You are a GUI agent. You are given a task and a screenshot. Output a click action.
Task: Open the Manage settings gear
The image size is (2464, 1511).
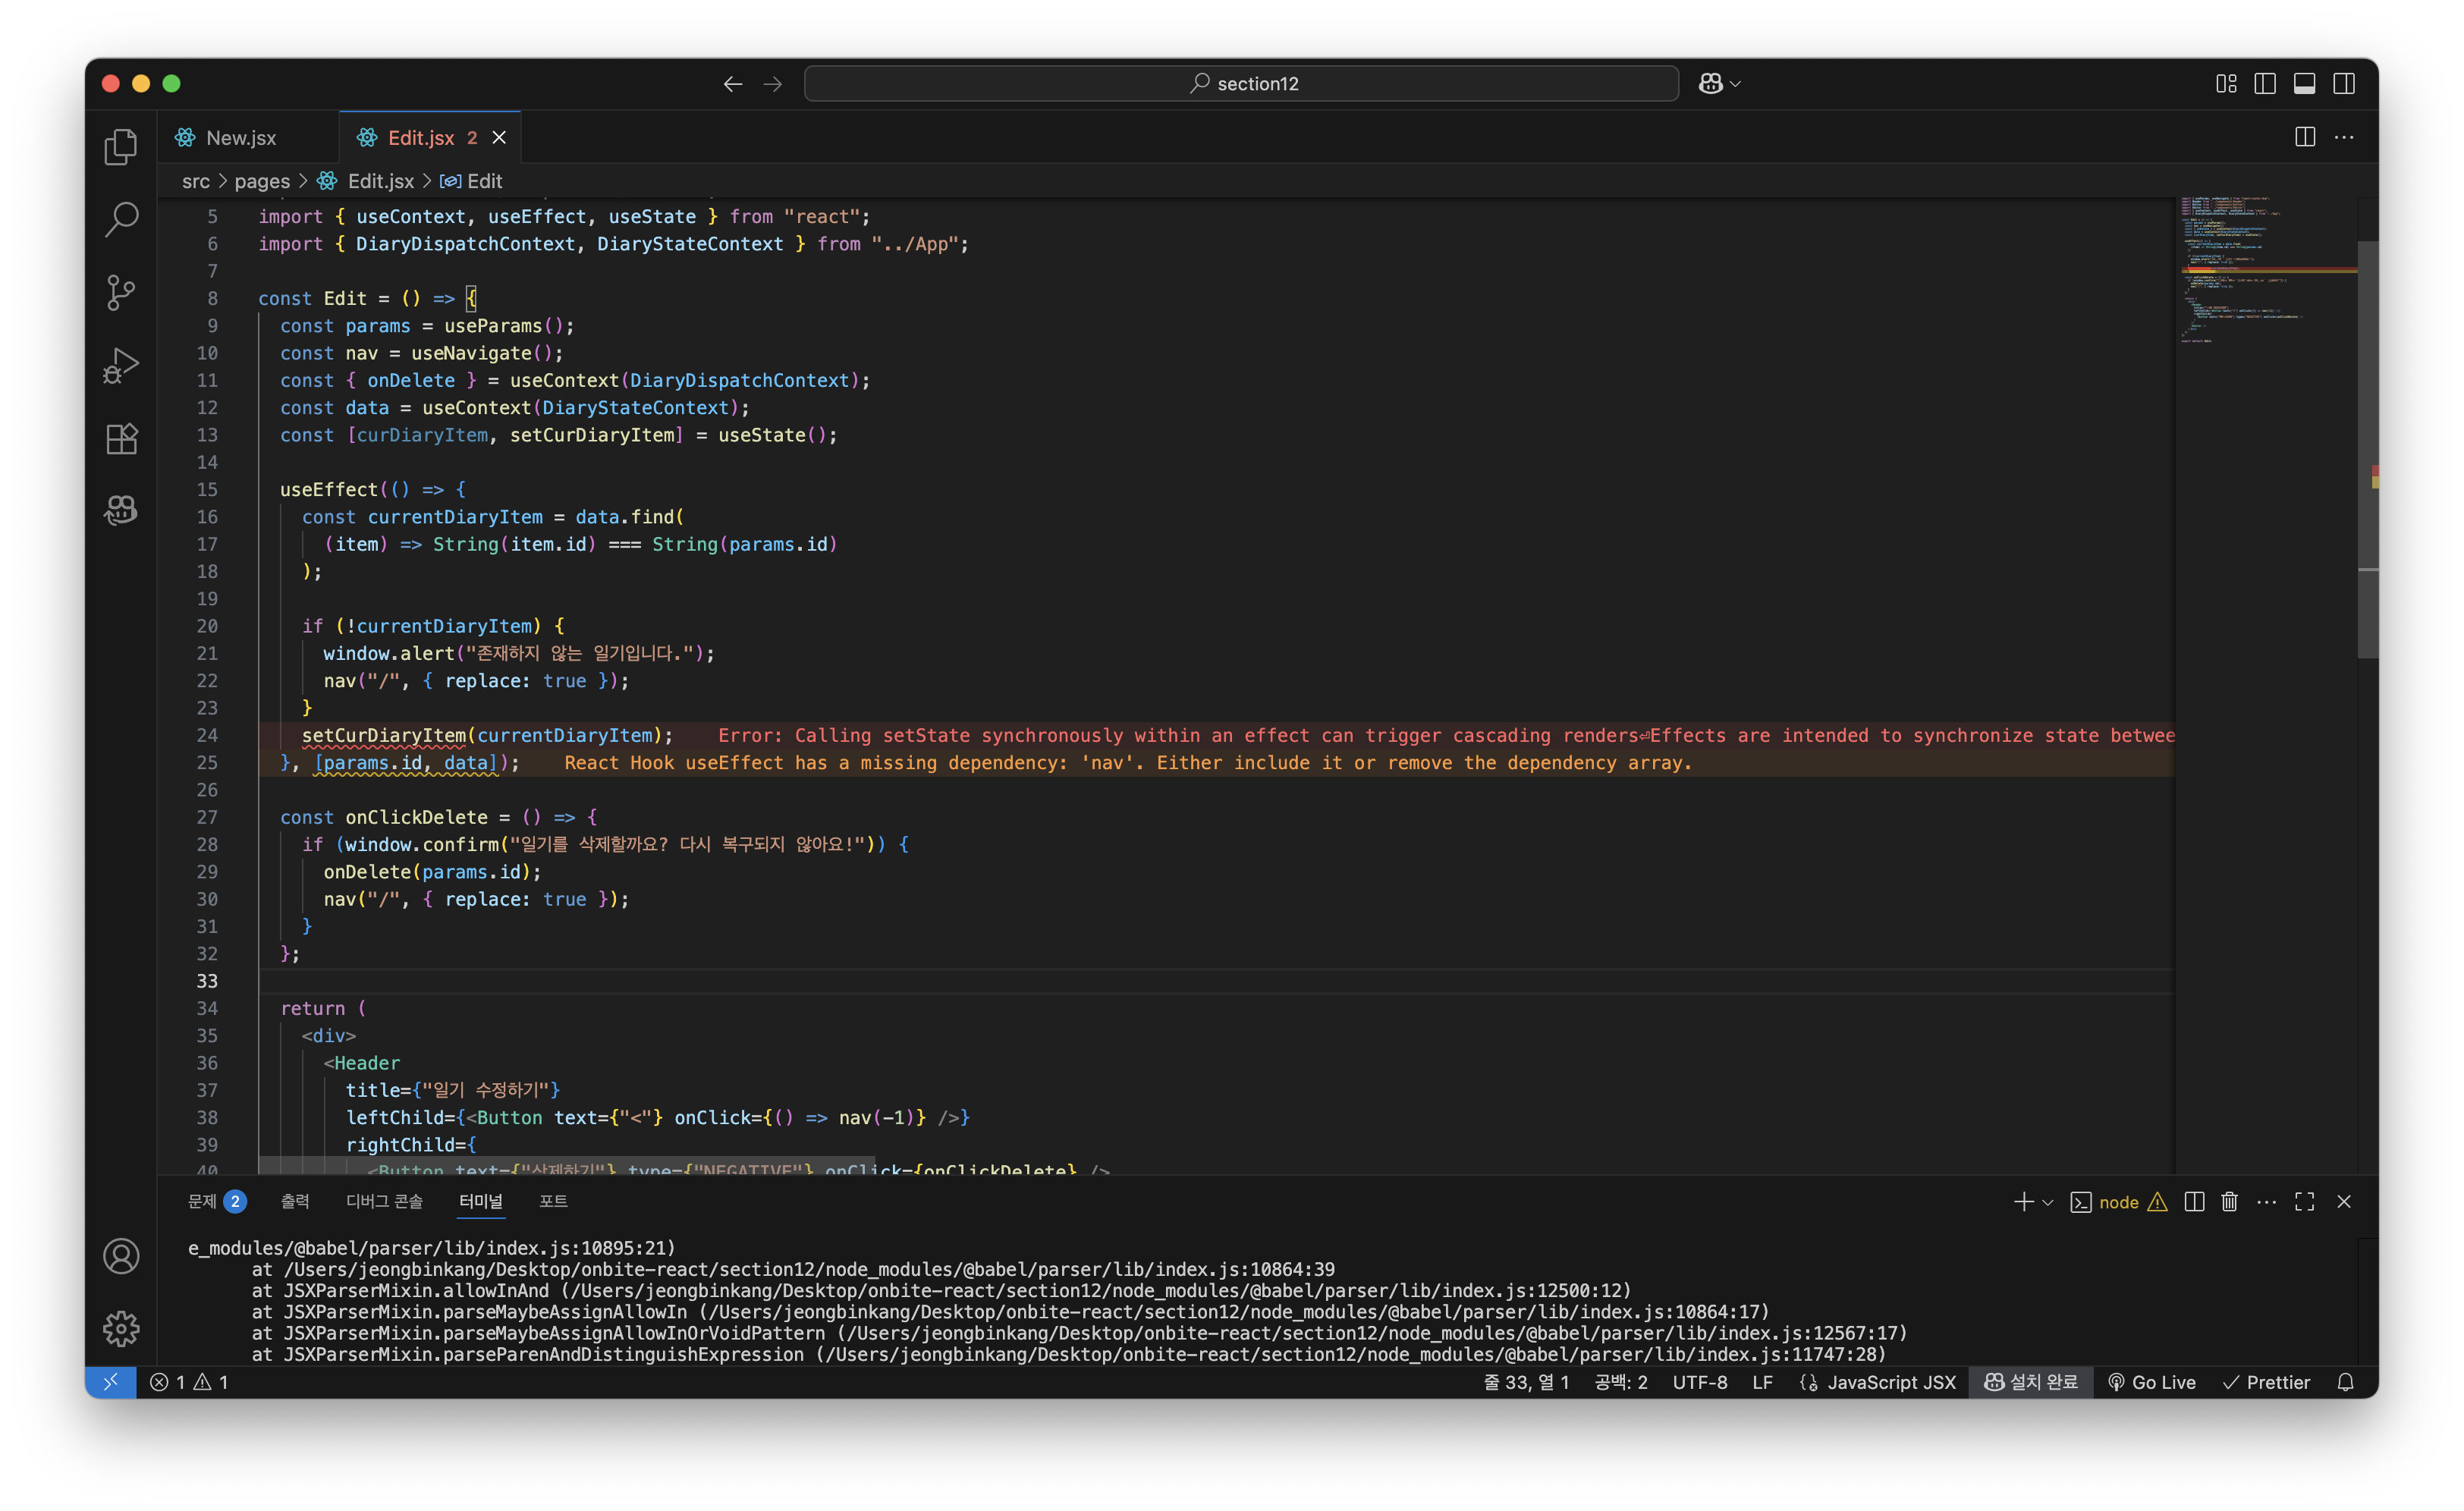(x=121, y=1329)
